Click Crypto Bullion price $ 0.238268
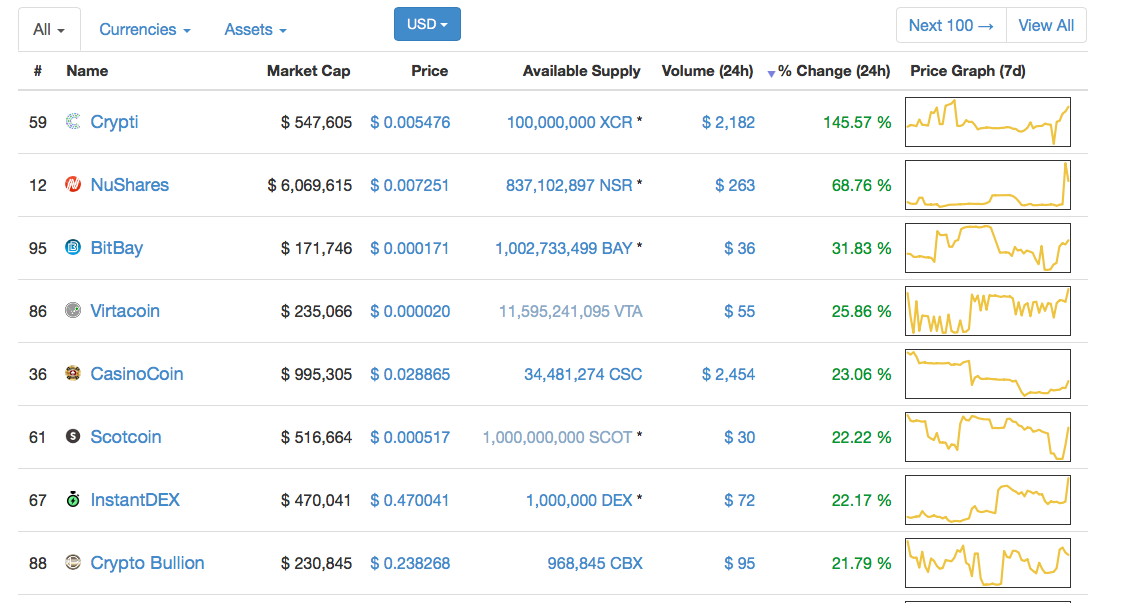Viewport: 1123px width, 603px height. click(x=410, y=564)
